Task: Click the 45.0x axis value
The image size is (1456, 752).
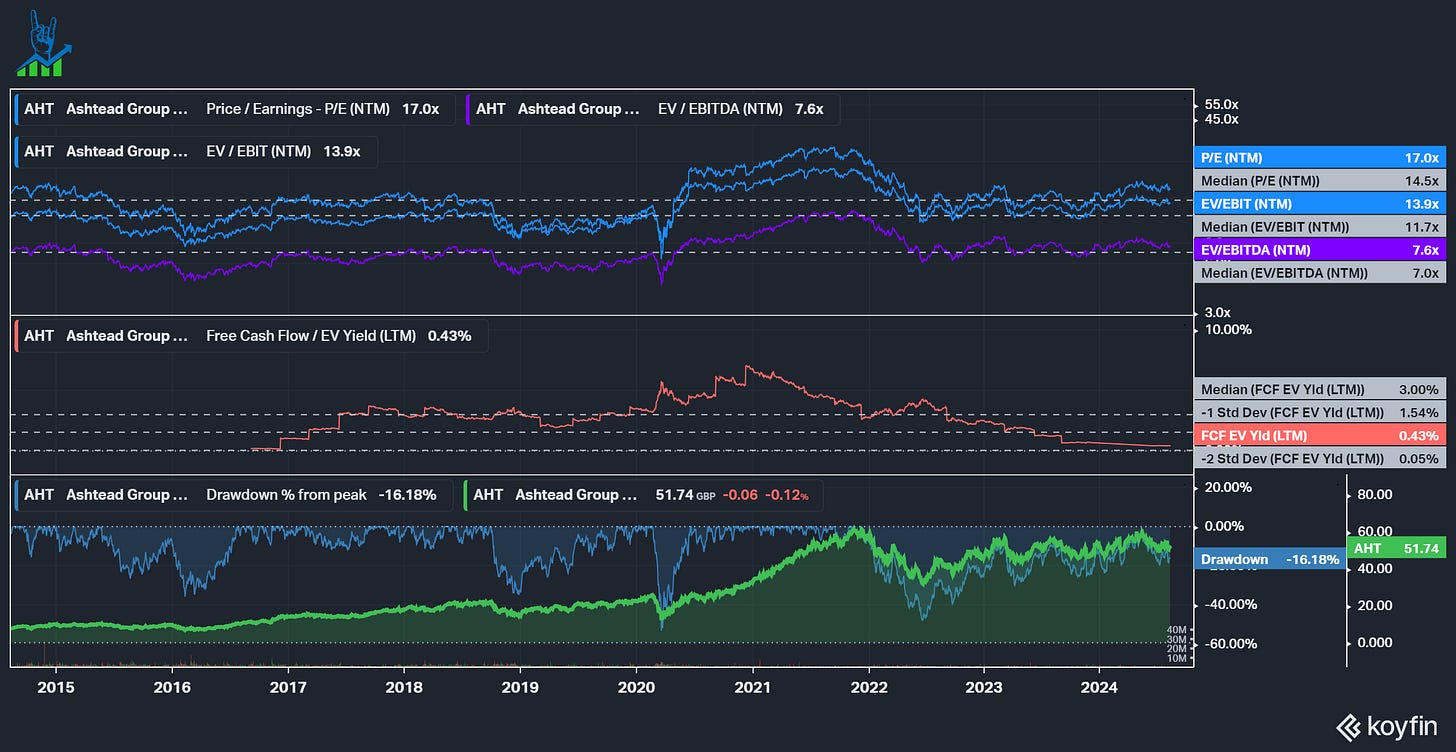Action: pyautogui.click(x=1221, y=119)
